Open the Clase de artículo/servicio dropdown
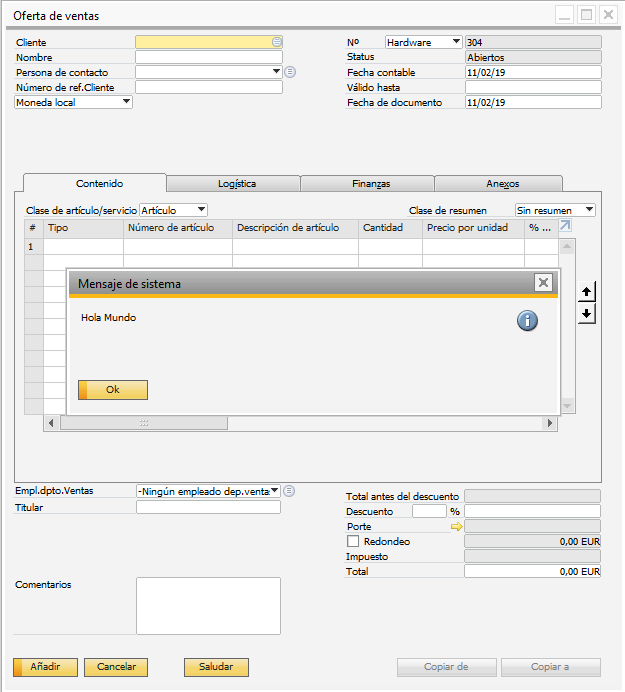 click(x=201, y=210)
